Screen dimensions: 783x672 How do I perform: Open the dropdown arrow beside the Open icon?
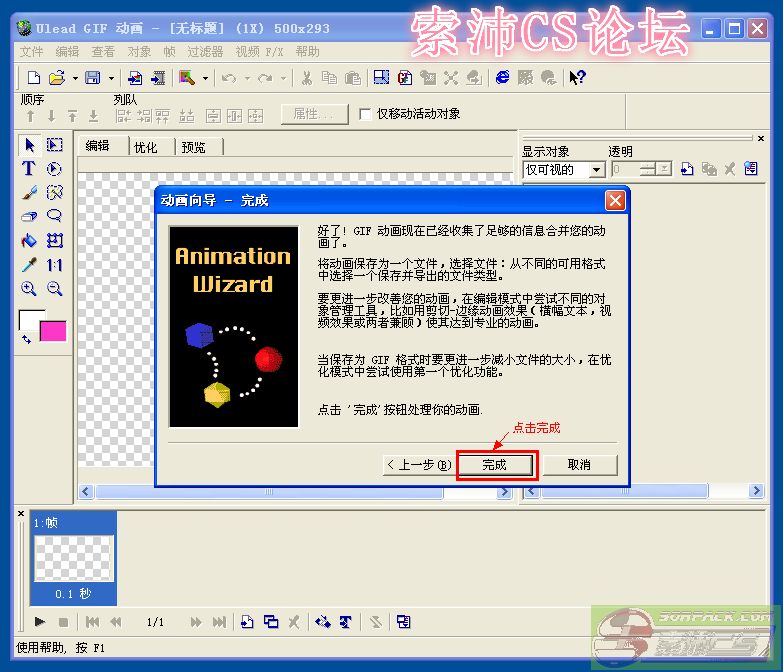click(x=75, y=78)
